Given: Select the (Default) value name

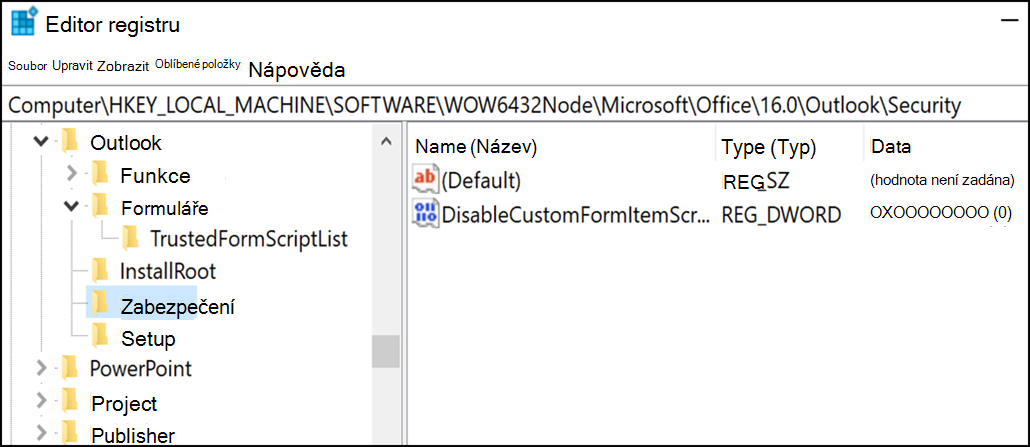Looking at the screenshot, I should [481, 181].
